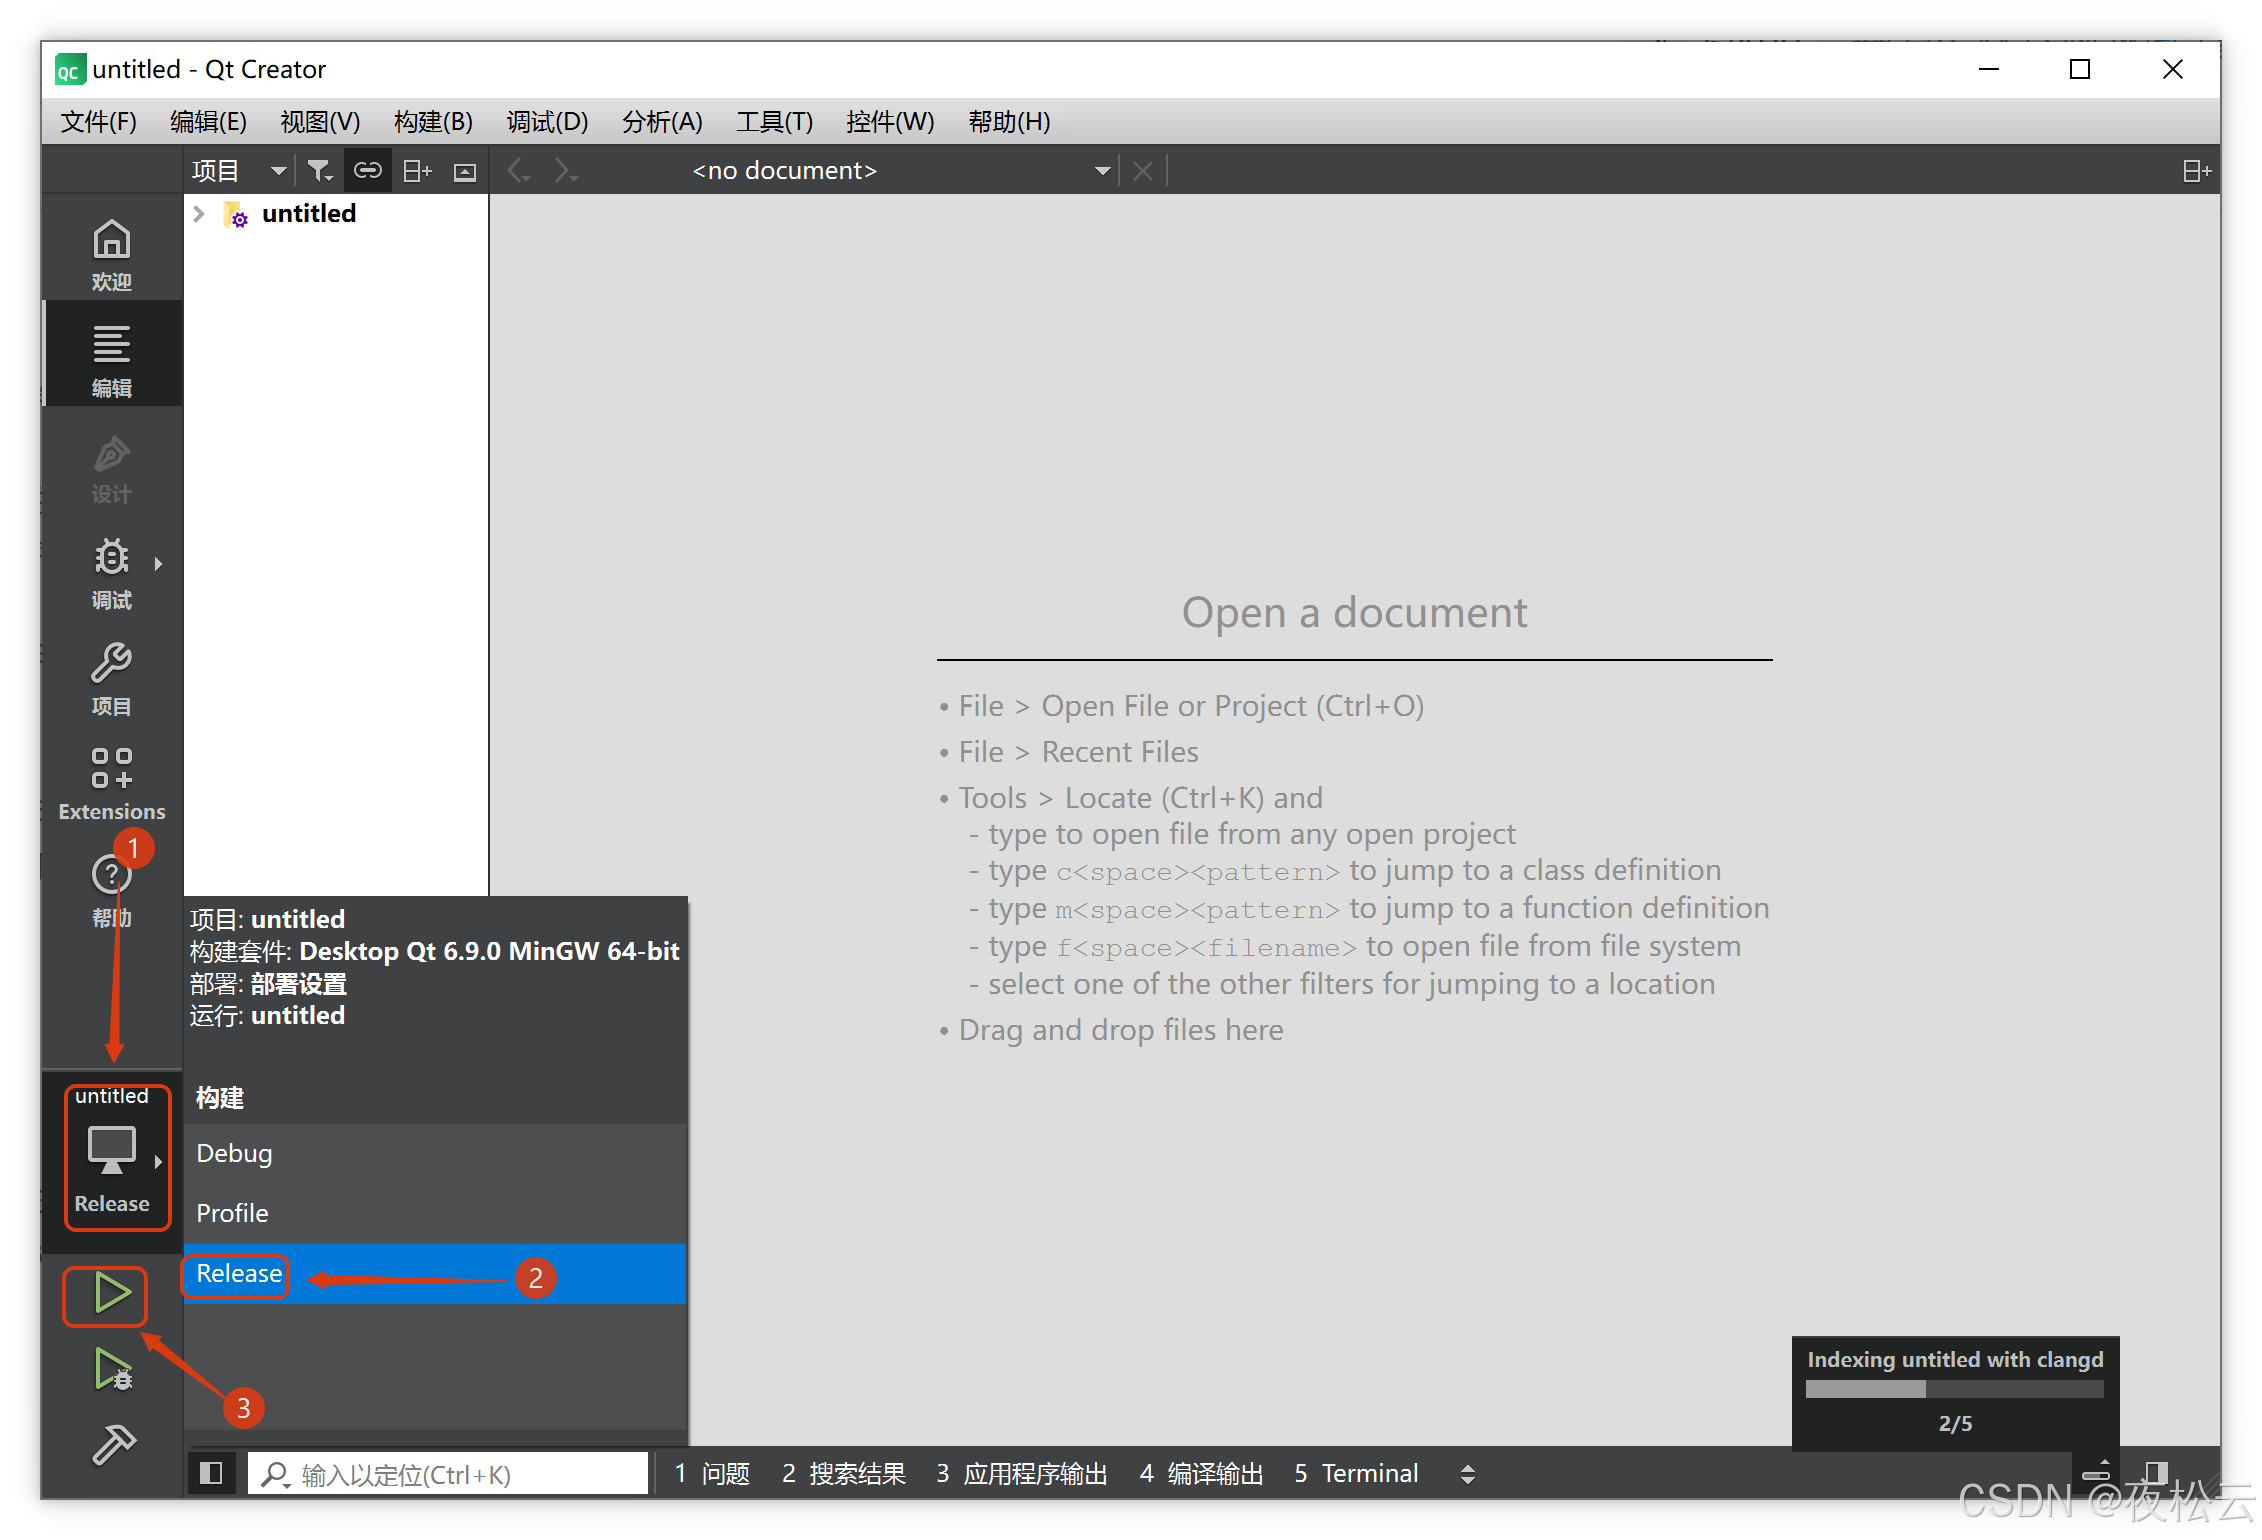Viewport: 2262px width, 1540px height.
Task: Click the green Run button
Action: coord(110,1294)
